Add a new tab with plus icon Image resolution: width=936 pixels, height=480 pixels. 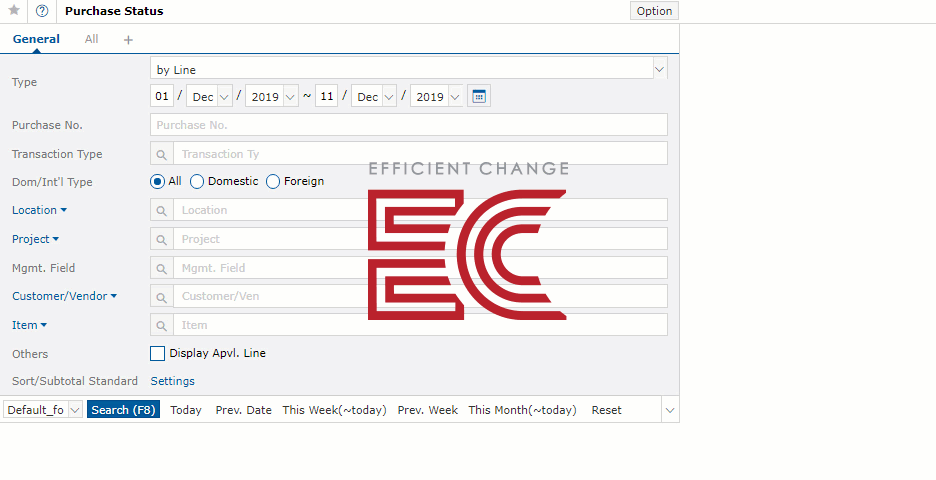[128, 39]
